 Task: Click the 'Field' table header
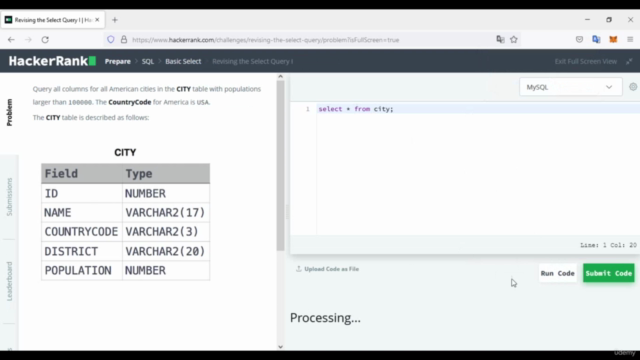[x=81, y=173]
